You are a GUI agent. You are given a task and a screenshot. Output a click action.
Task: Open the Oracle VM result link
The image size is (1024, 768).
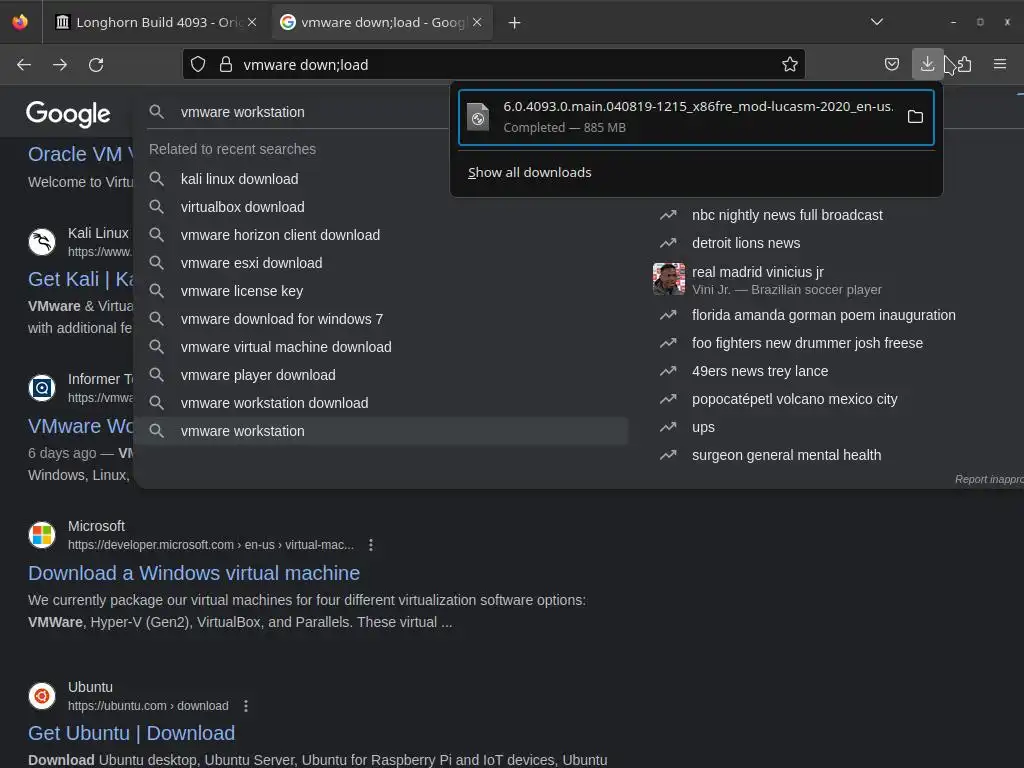pyautogui.click(x=80, y=154)
